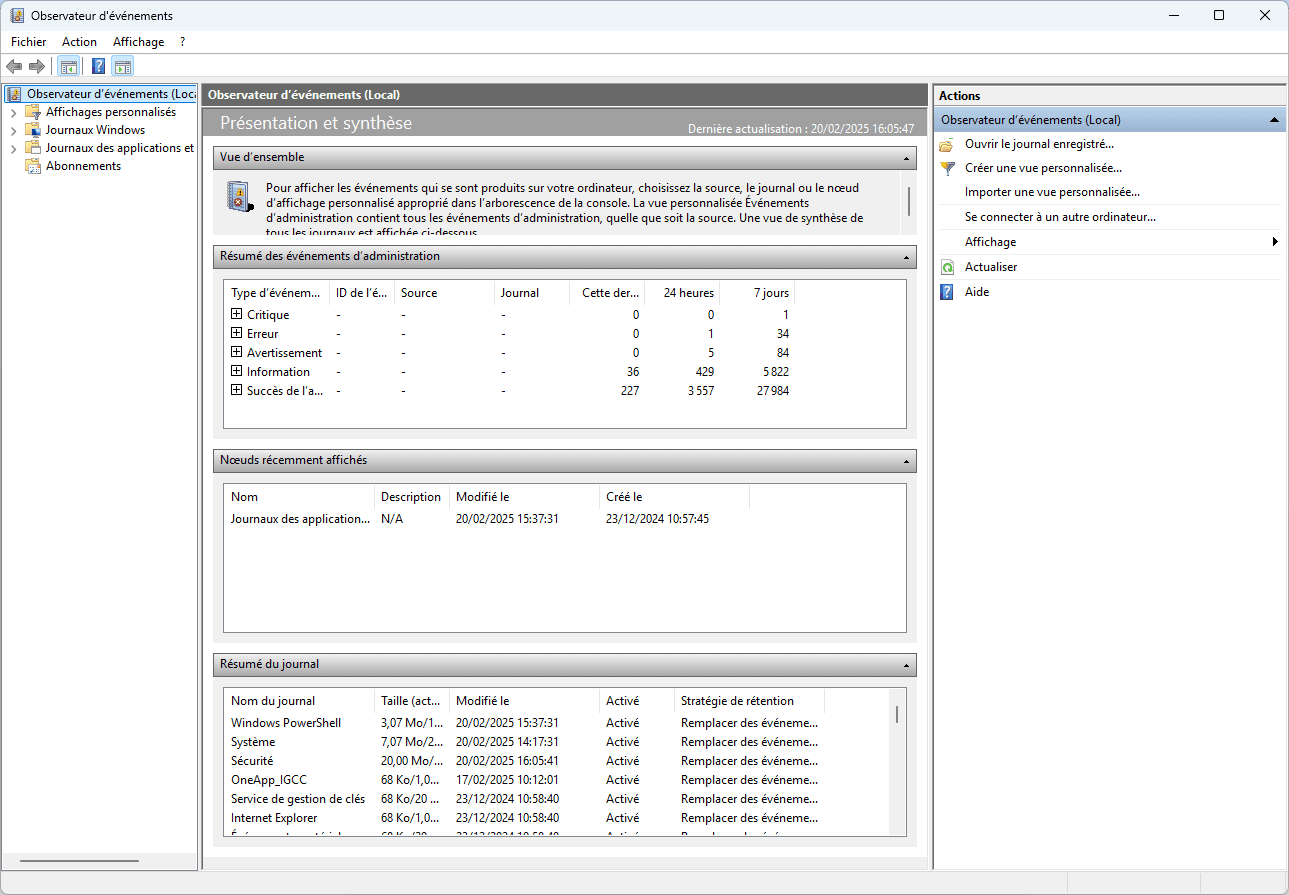Expand the Avertissement event type row

click(237, 352)
